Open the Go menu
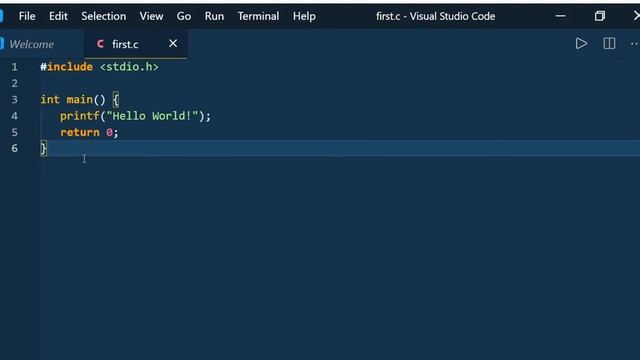Screen dimensions: 640x360 click(184, 16)
